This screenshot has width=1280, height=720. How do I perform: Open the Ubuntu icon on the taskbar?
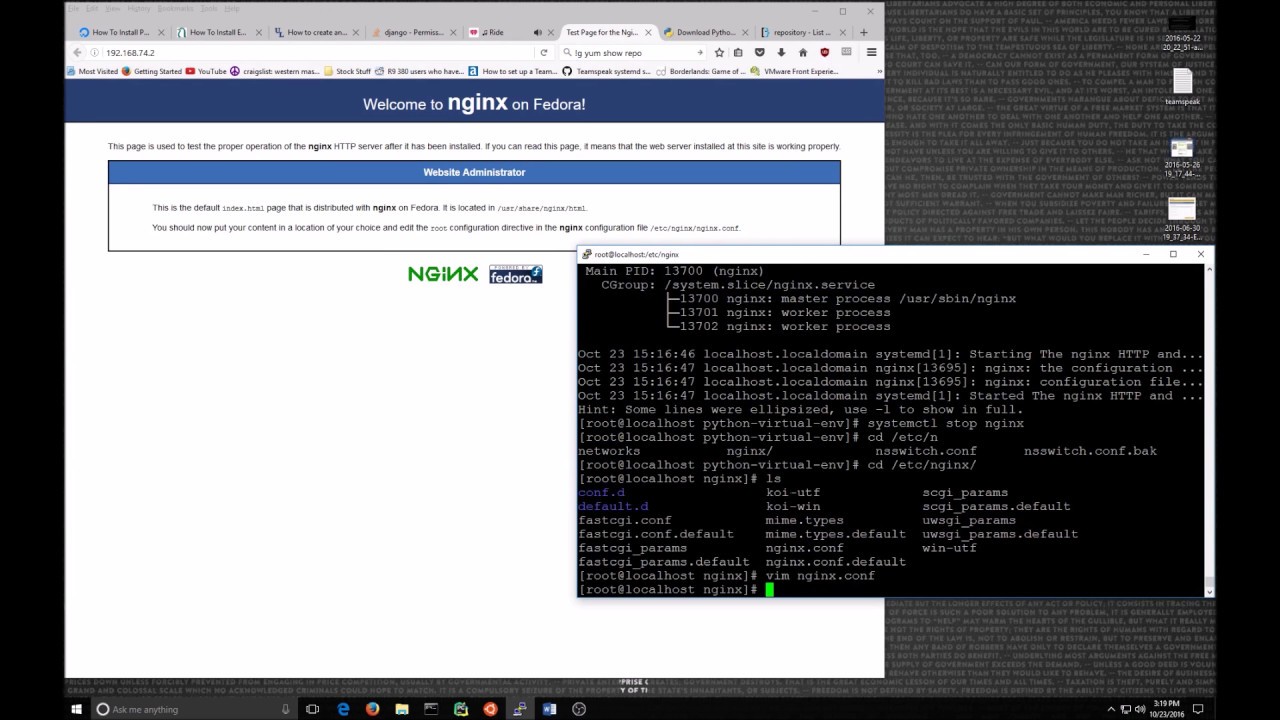coord(490,709)
